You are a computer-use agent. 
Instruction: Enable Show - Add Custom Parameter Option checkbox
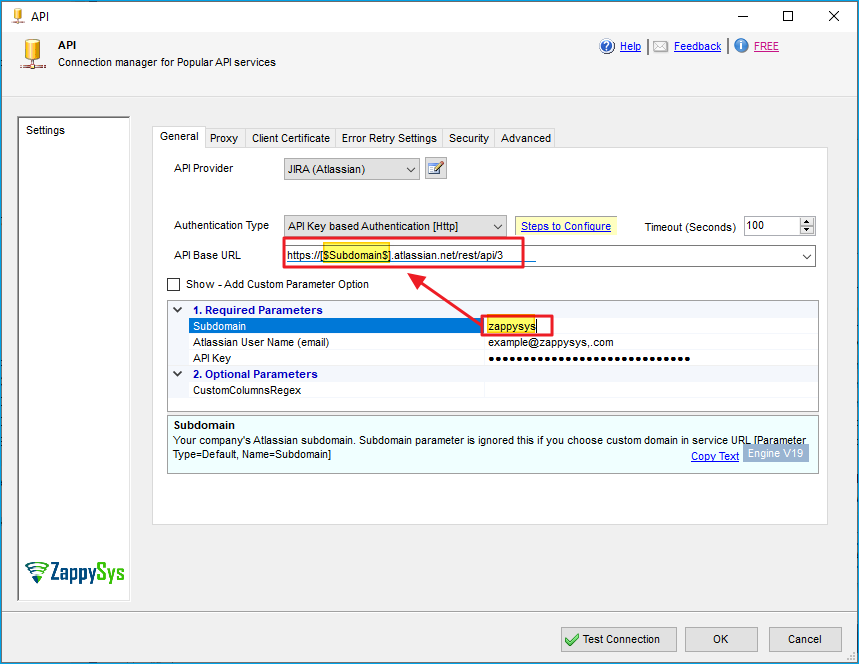tap(174, 284)
